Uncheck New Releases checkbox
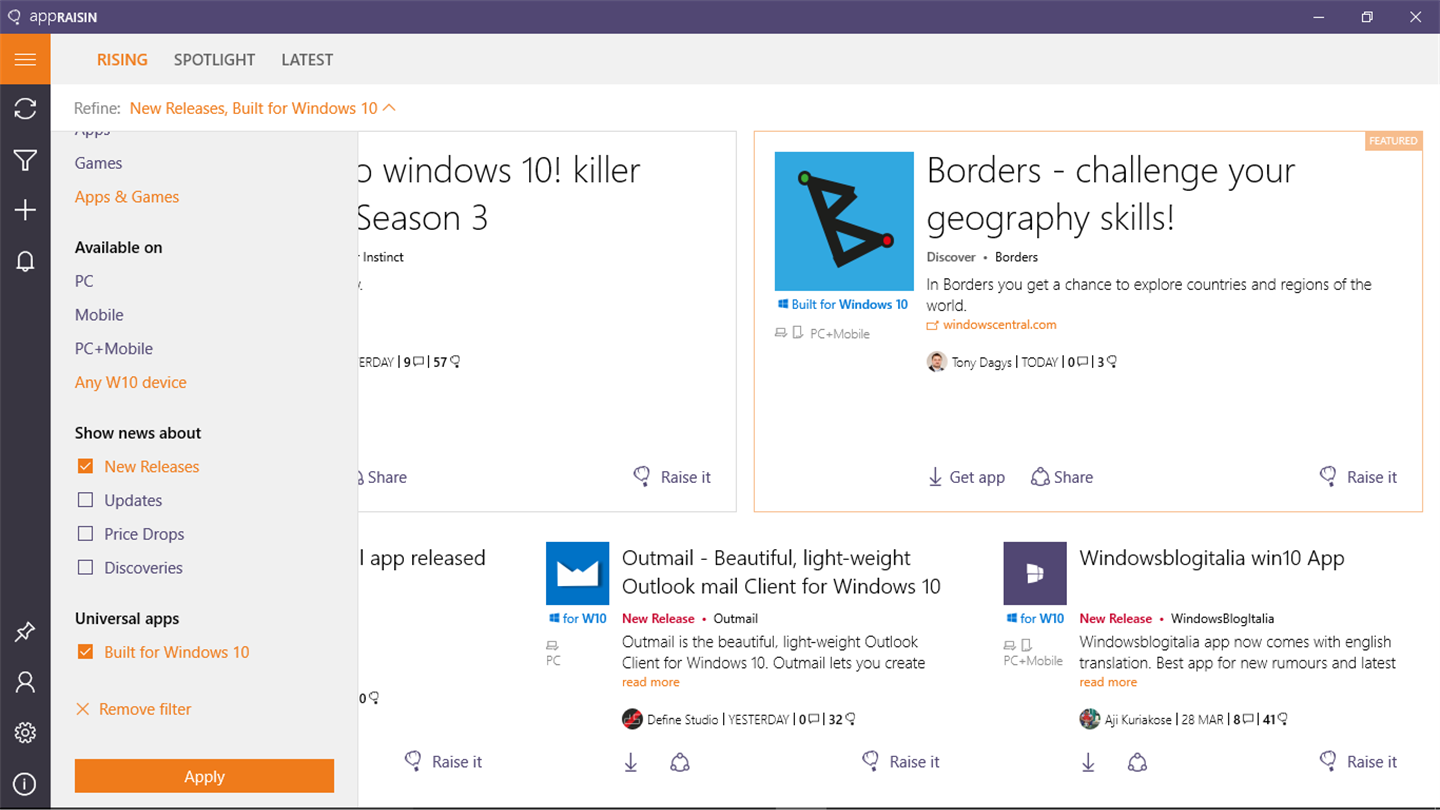 point(85,466)
